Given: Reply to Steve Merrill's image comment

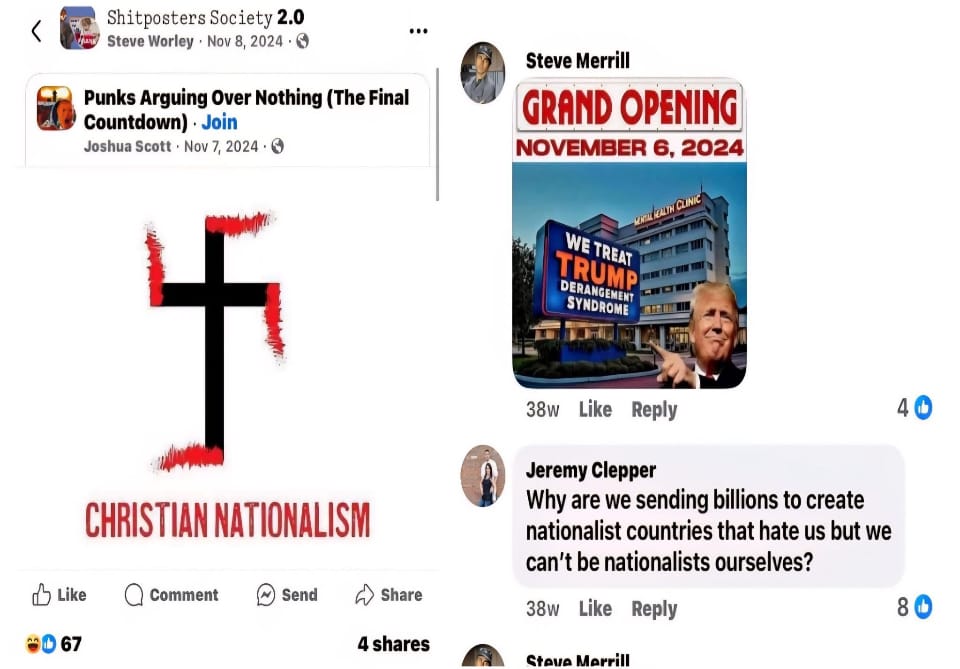Looking at the screenshot, I should coord(654,409).
